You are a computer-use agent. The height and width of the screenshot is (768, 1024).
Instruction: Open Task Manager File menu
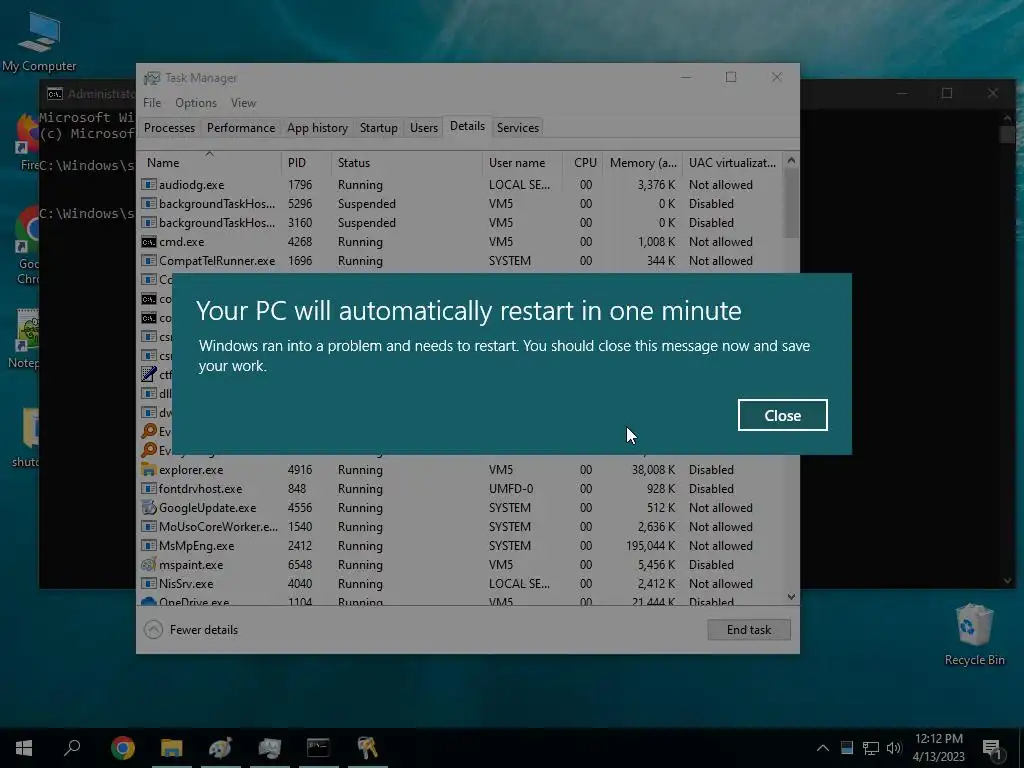(152, 103)
